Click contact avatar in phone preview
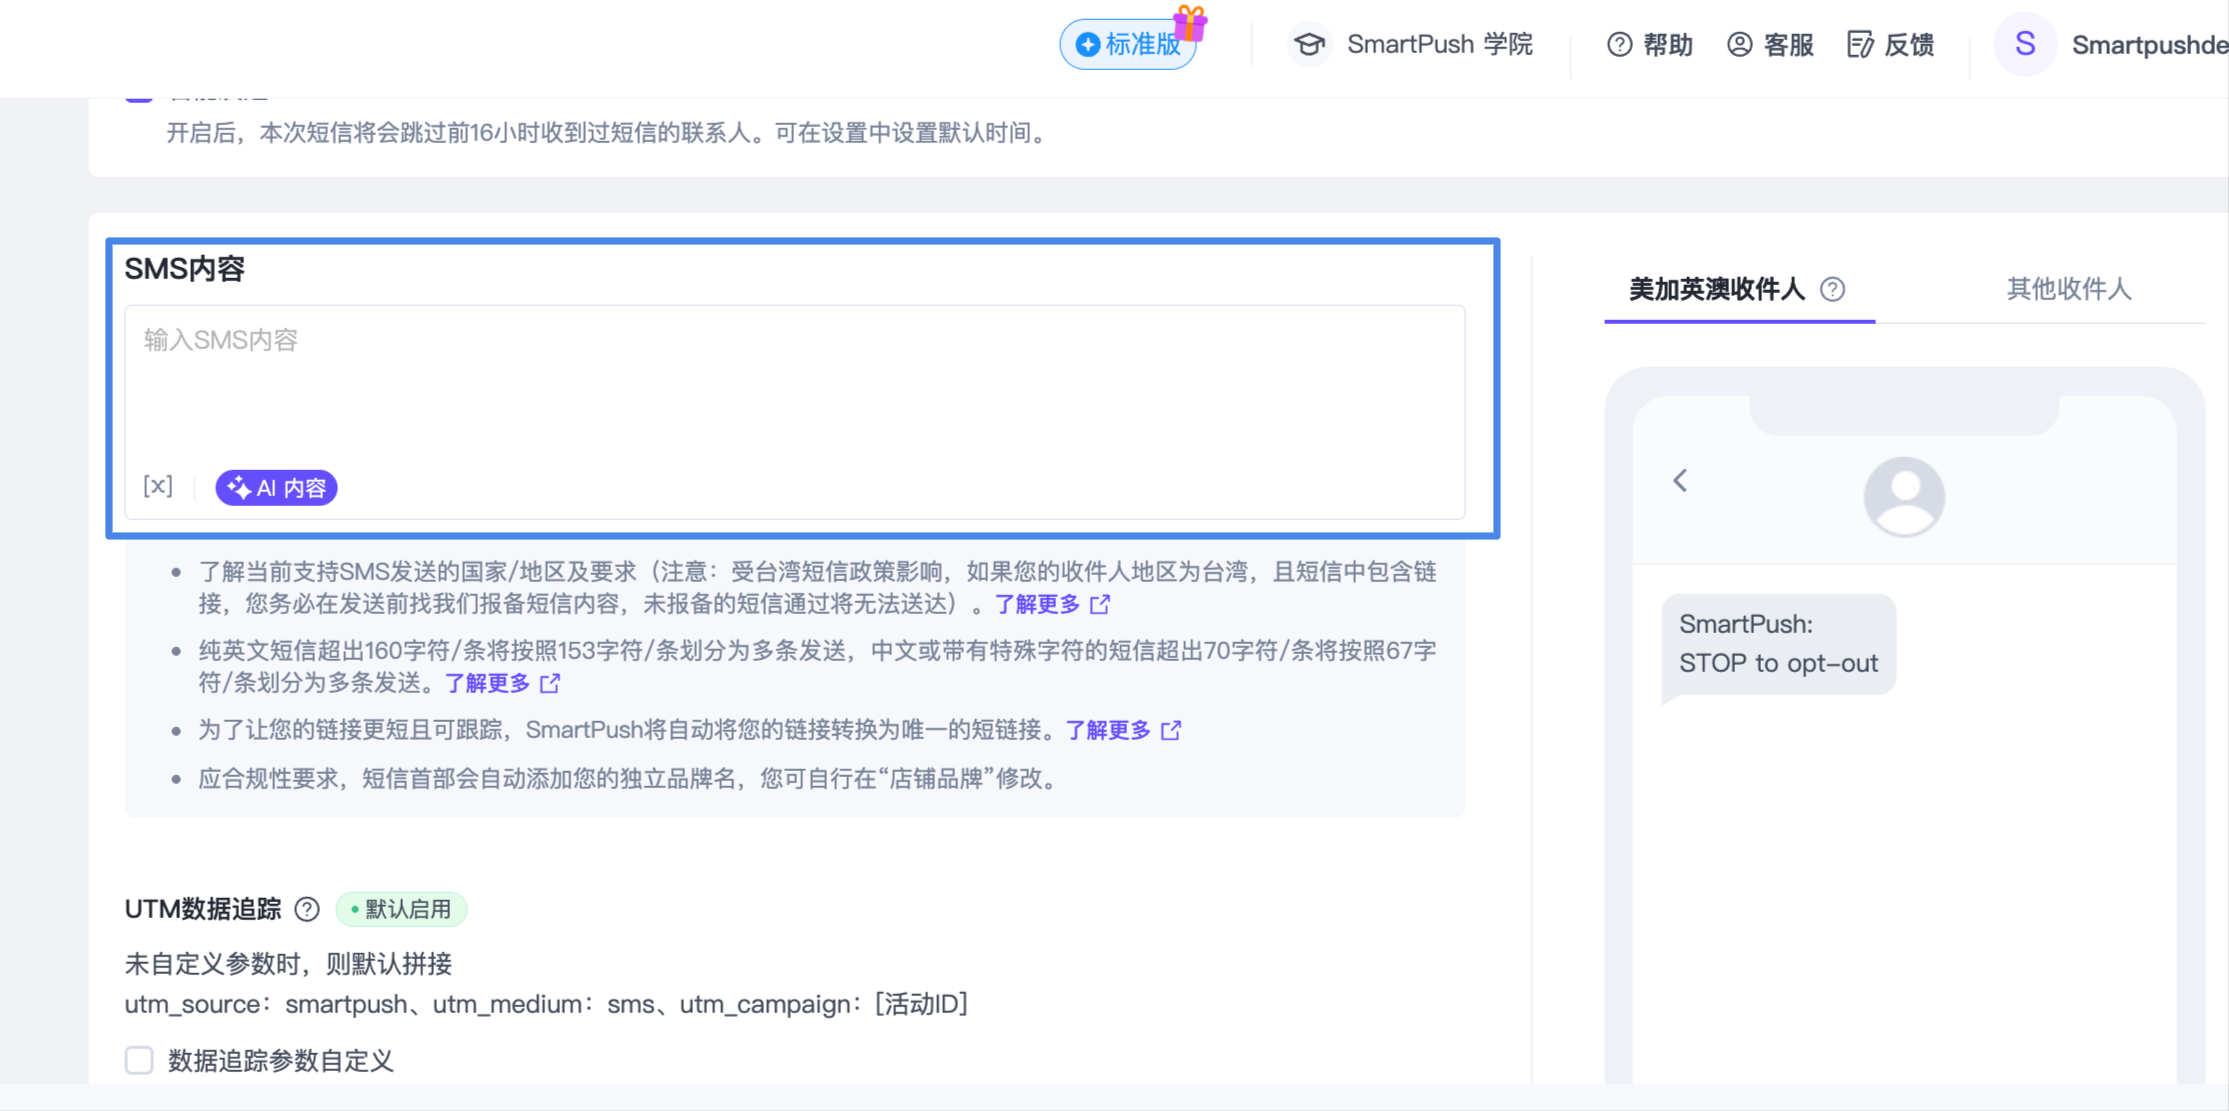The height and width of the screenshot is (1111, 2229). point(1904,496)
